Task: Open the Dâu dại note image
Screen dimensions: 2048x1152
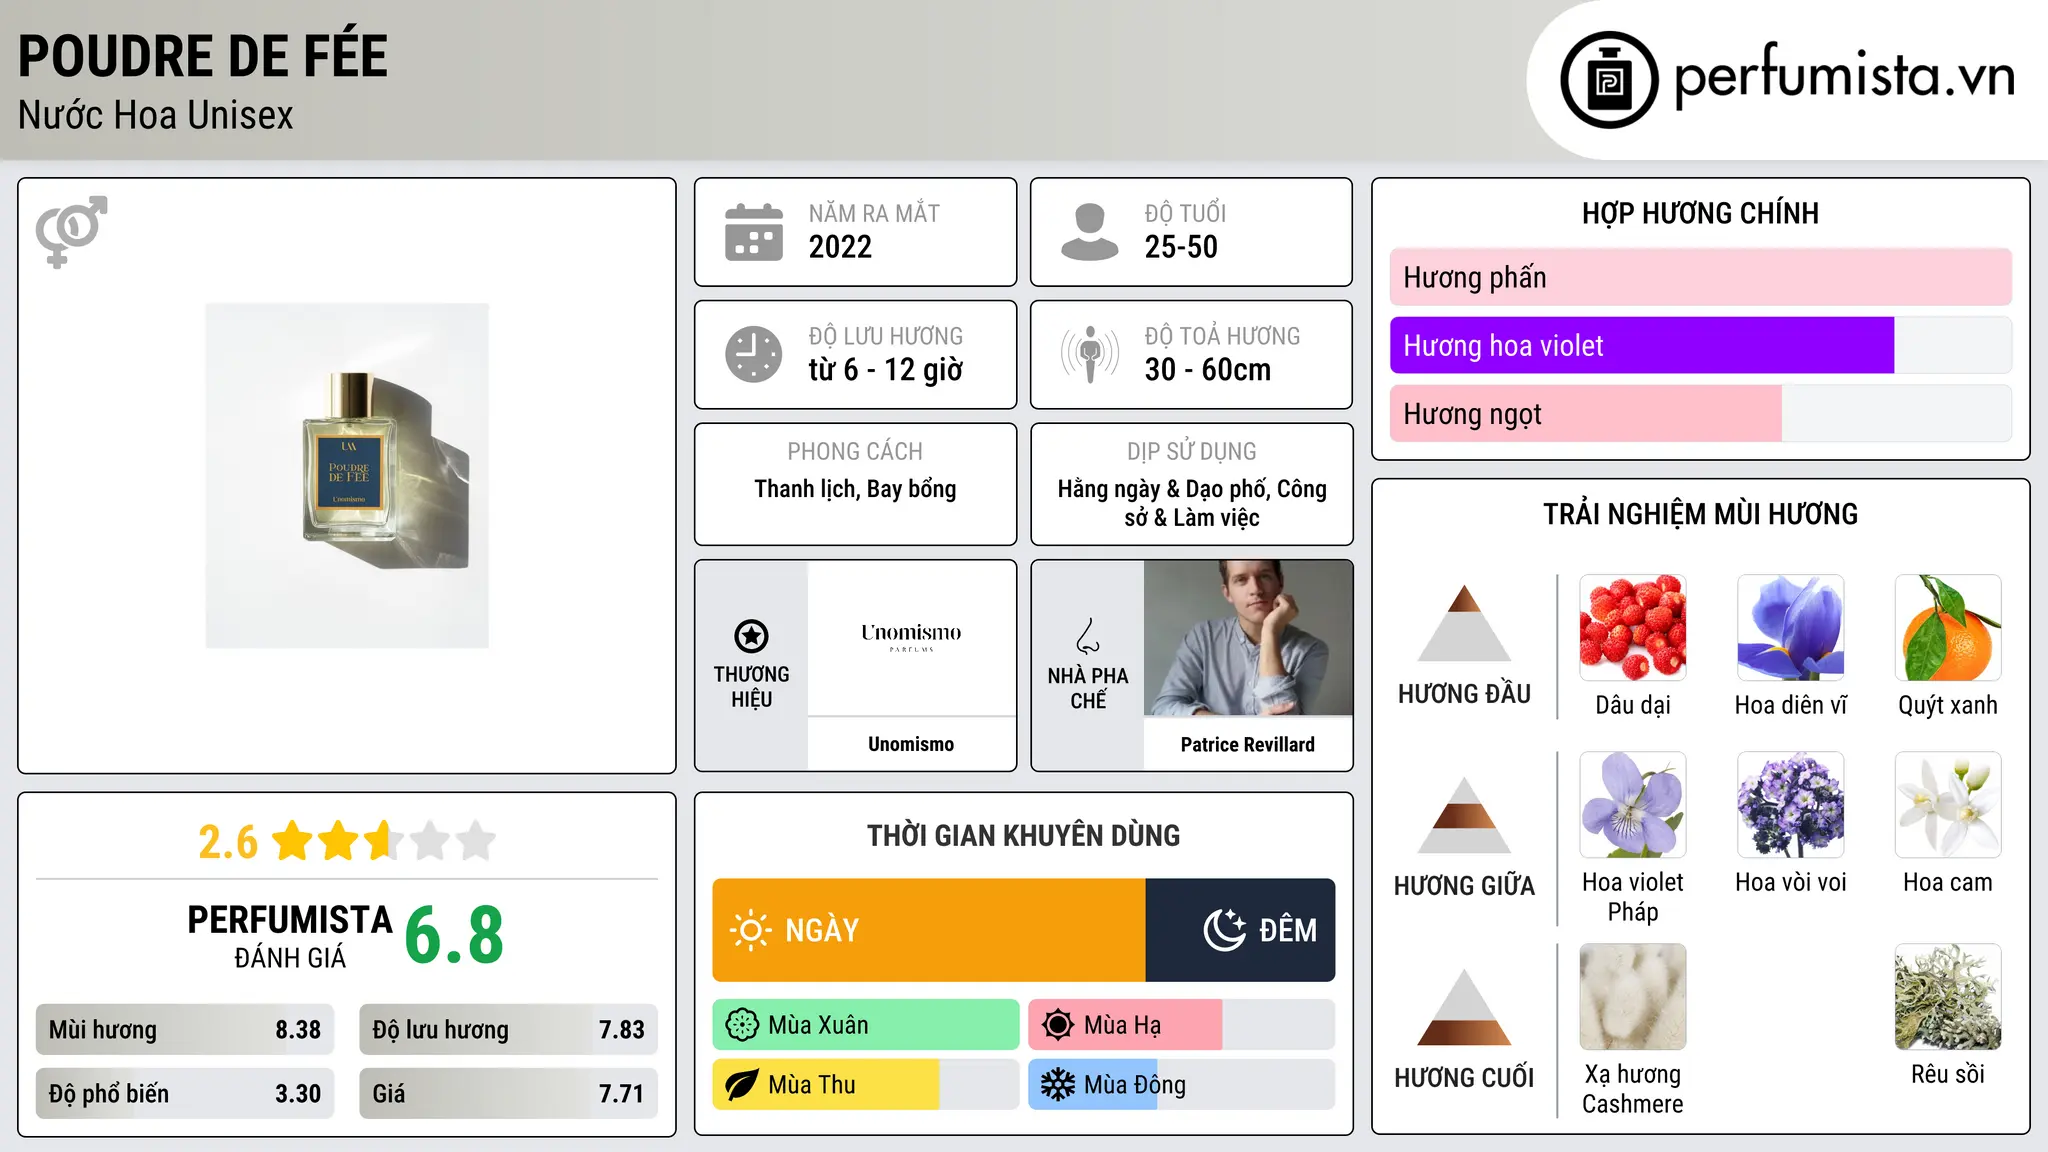Action: (1633, 628)
